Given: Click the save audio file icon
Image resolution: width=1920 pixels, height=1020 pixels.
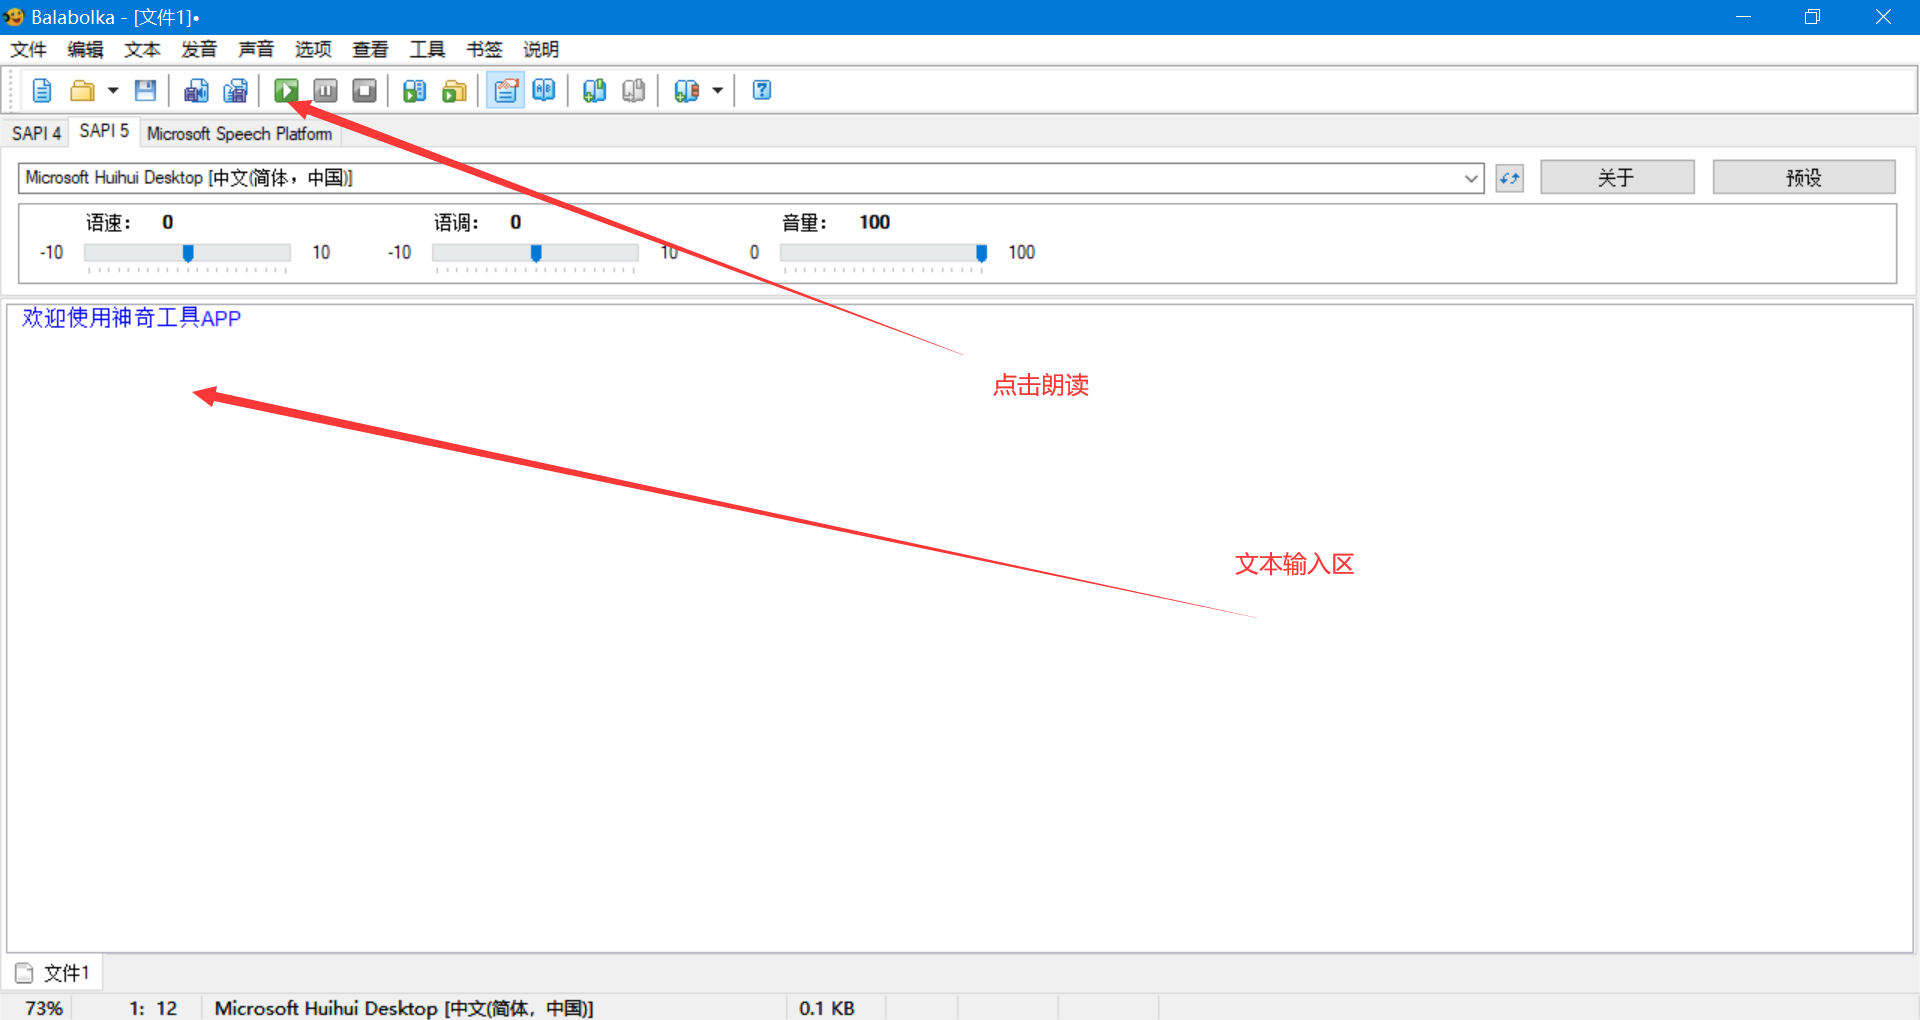Looking at the screenshot, I should [x=196, y=91].
